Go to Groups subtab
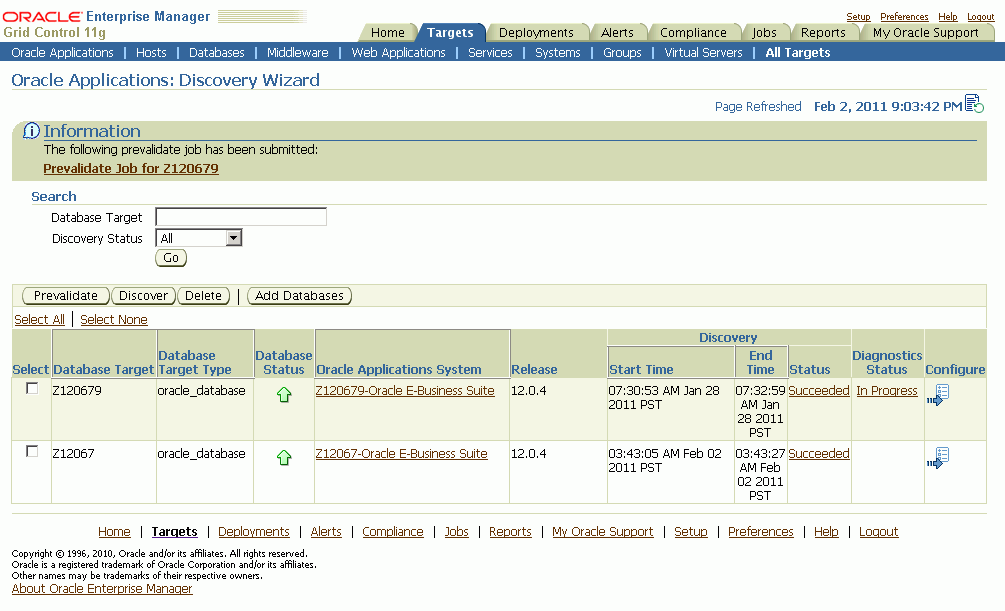The width and height of the screenshot is (1005, 611). (622, 53)
